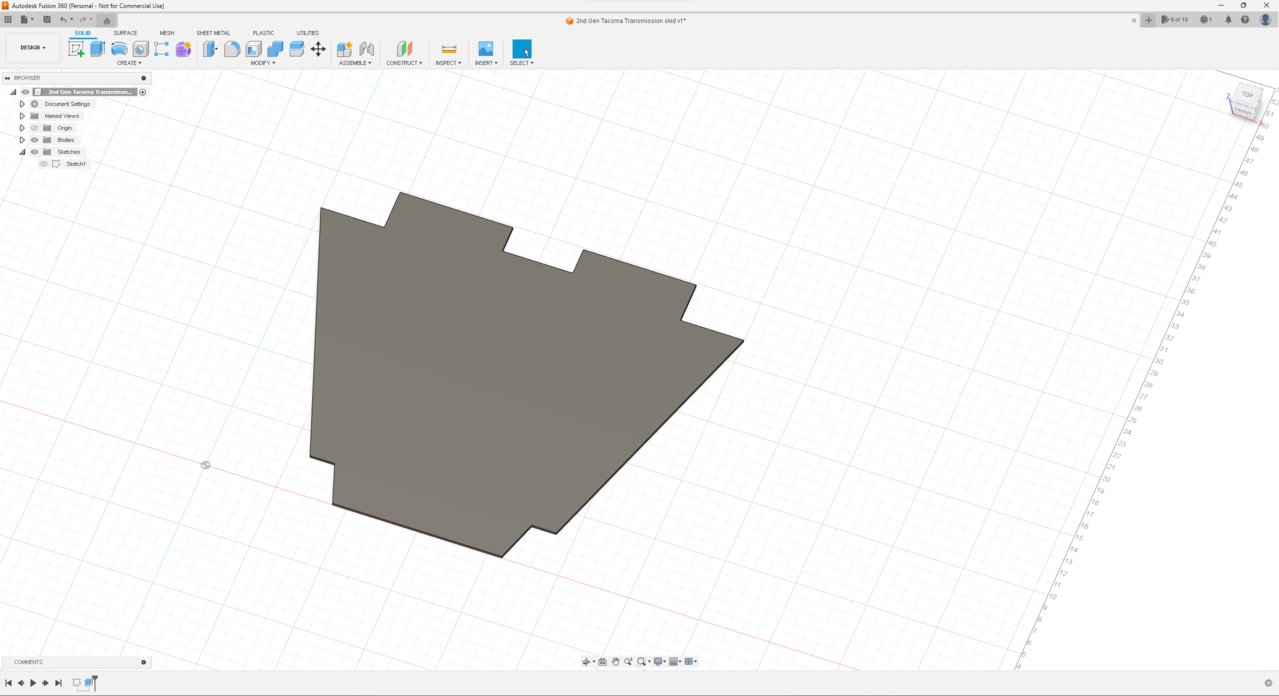Collapse the root component tree node
1279x696 pixels.
click(13, 92)
